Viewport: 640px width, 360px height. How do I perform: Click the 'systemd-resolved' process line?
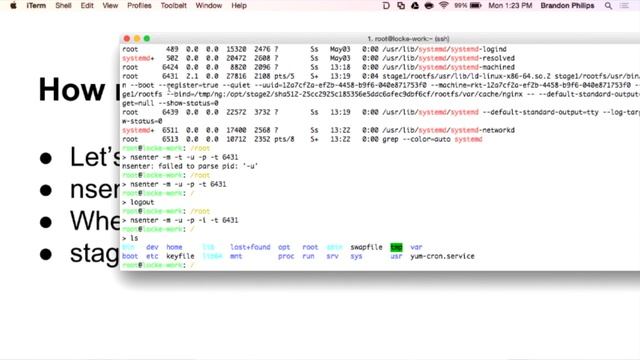tap(318, 58)
